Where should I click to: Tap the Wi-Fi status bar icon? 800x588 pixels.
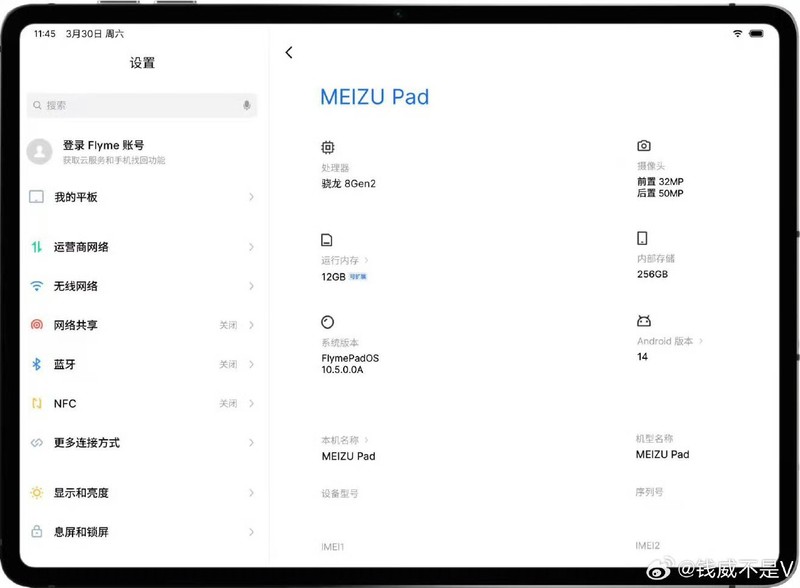pos(737,34)
